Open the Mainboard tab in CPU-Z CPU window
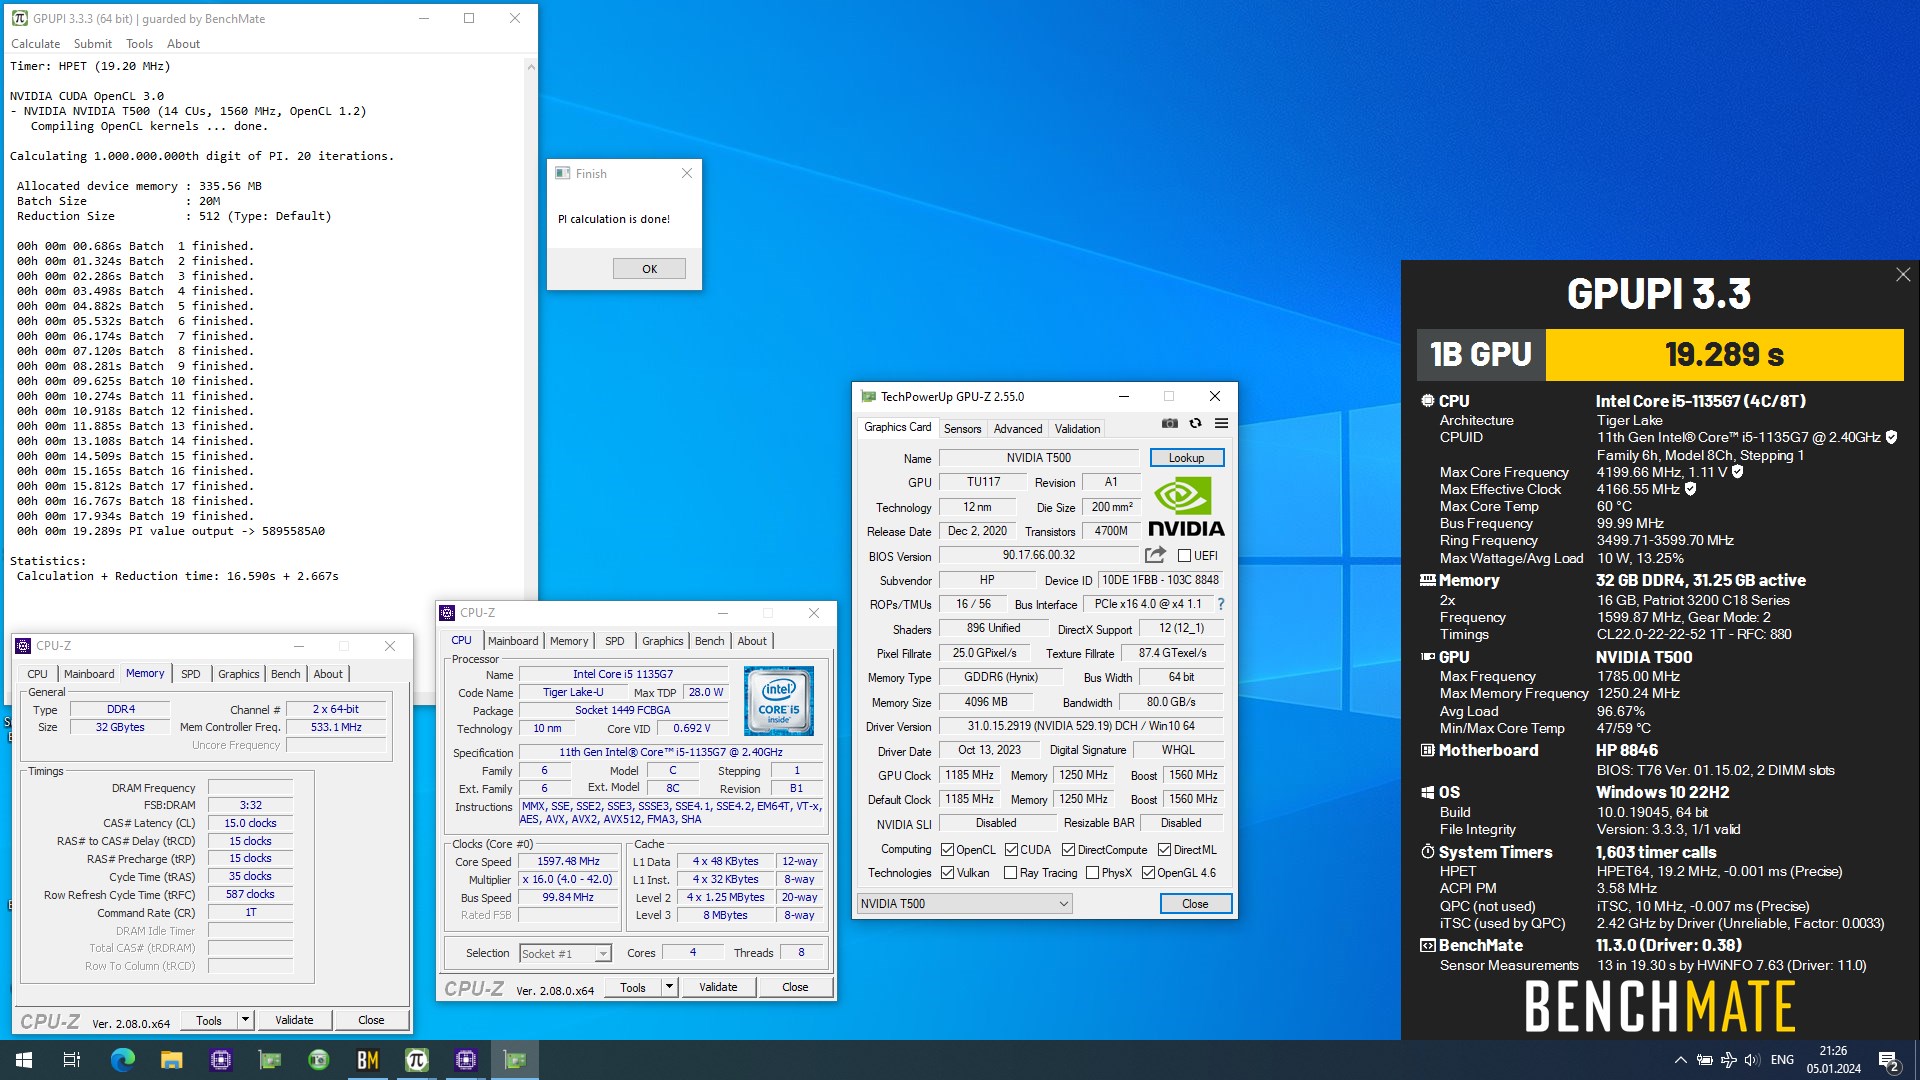Screen dimensions: 1920x1080 513,641
